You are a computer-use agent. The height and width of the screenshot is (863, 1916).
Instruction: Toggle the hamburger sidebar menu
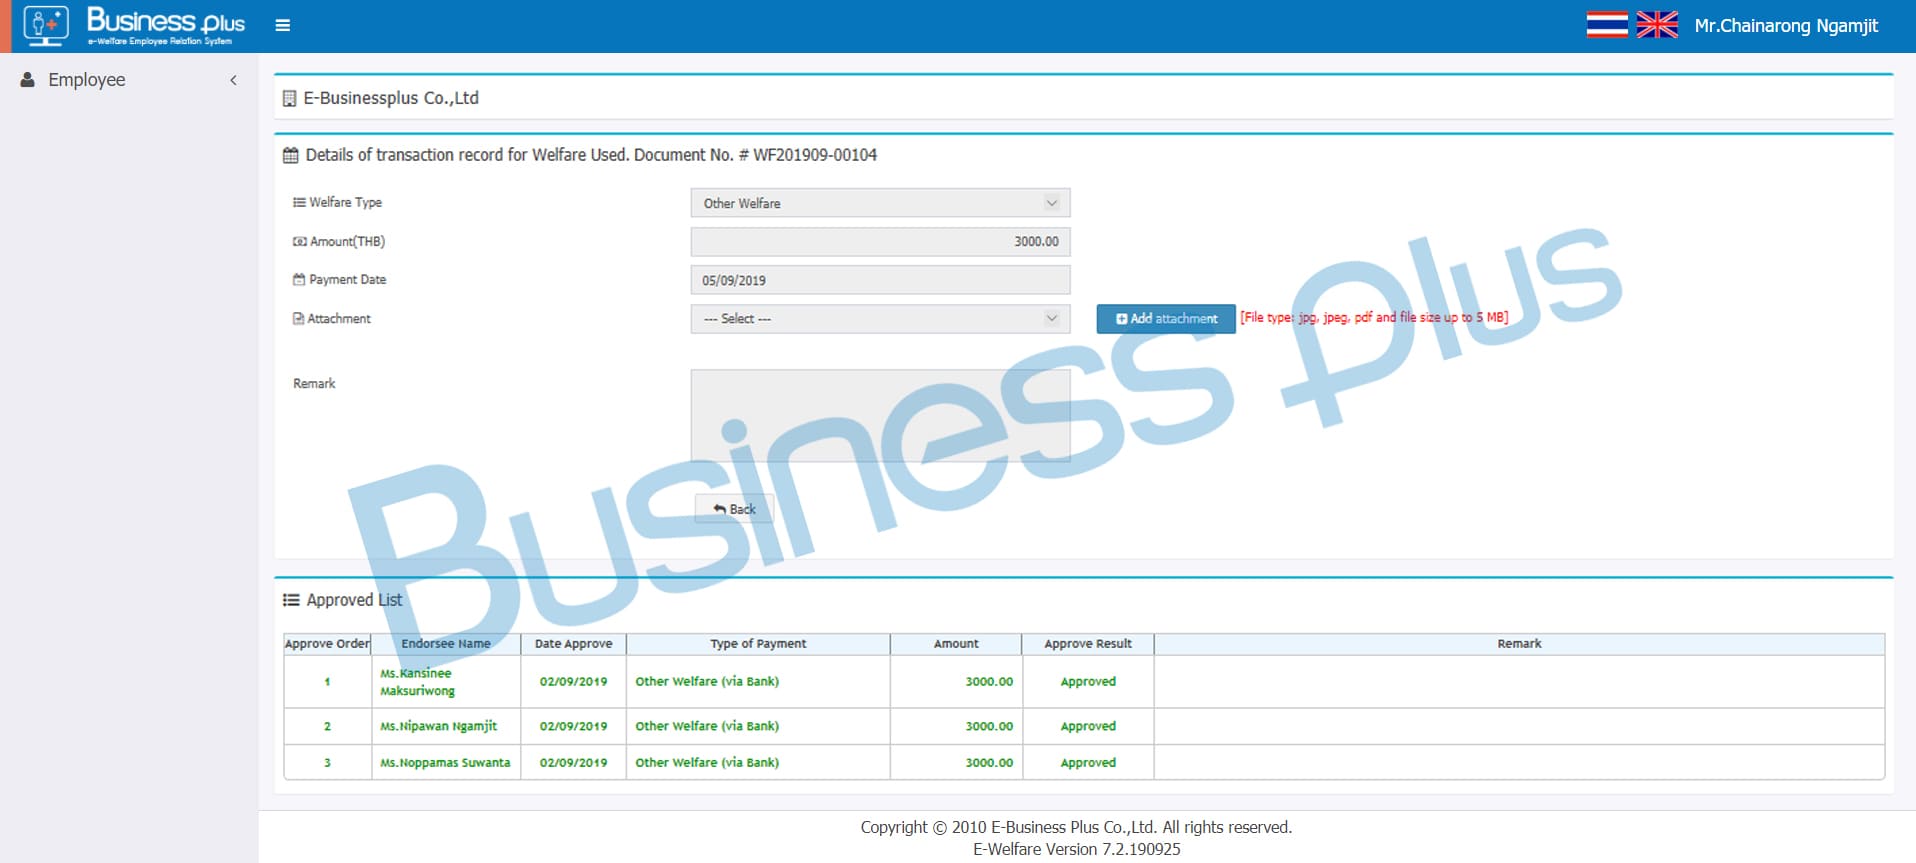(x=283, y=25)
